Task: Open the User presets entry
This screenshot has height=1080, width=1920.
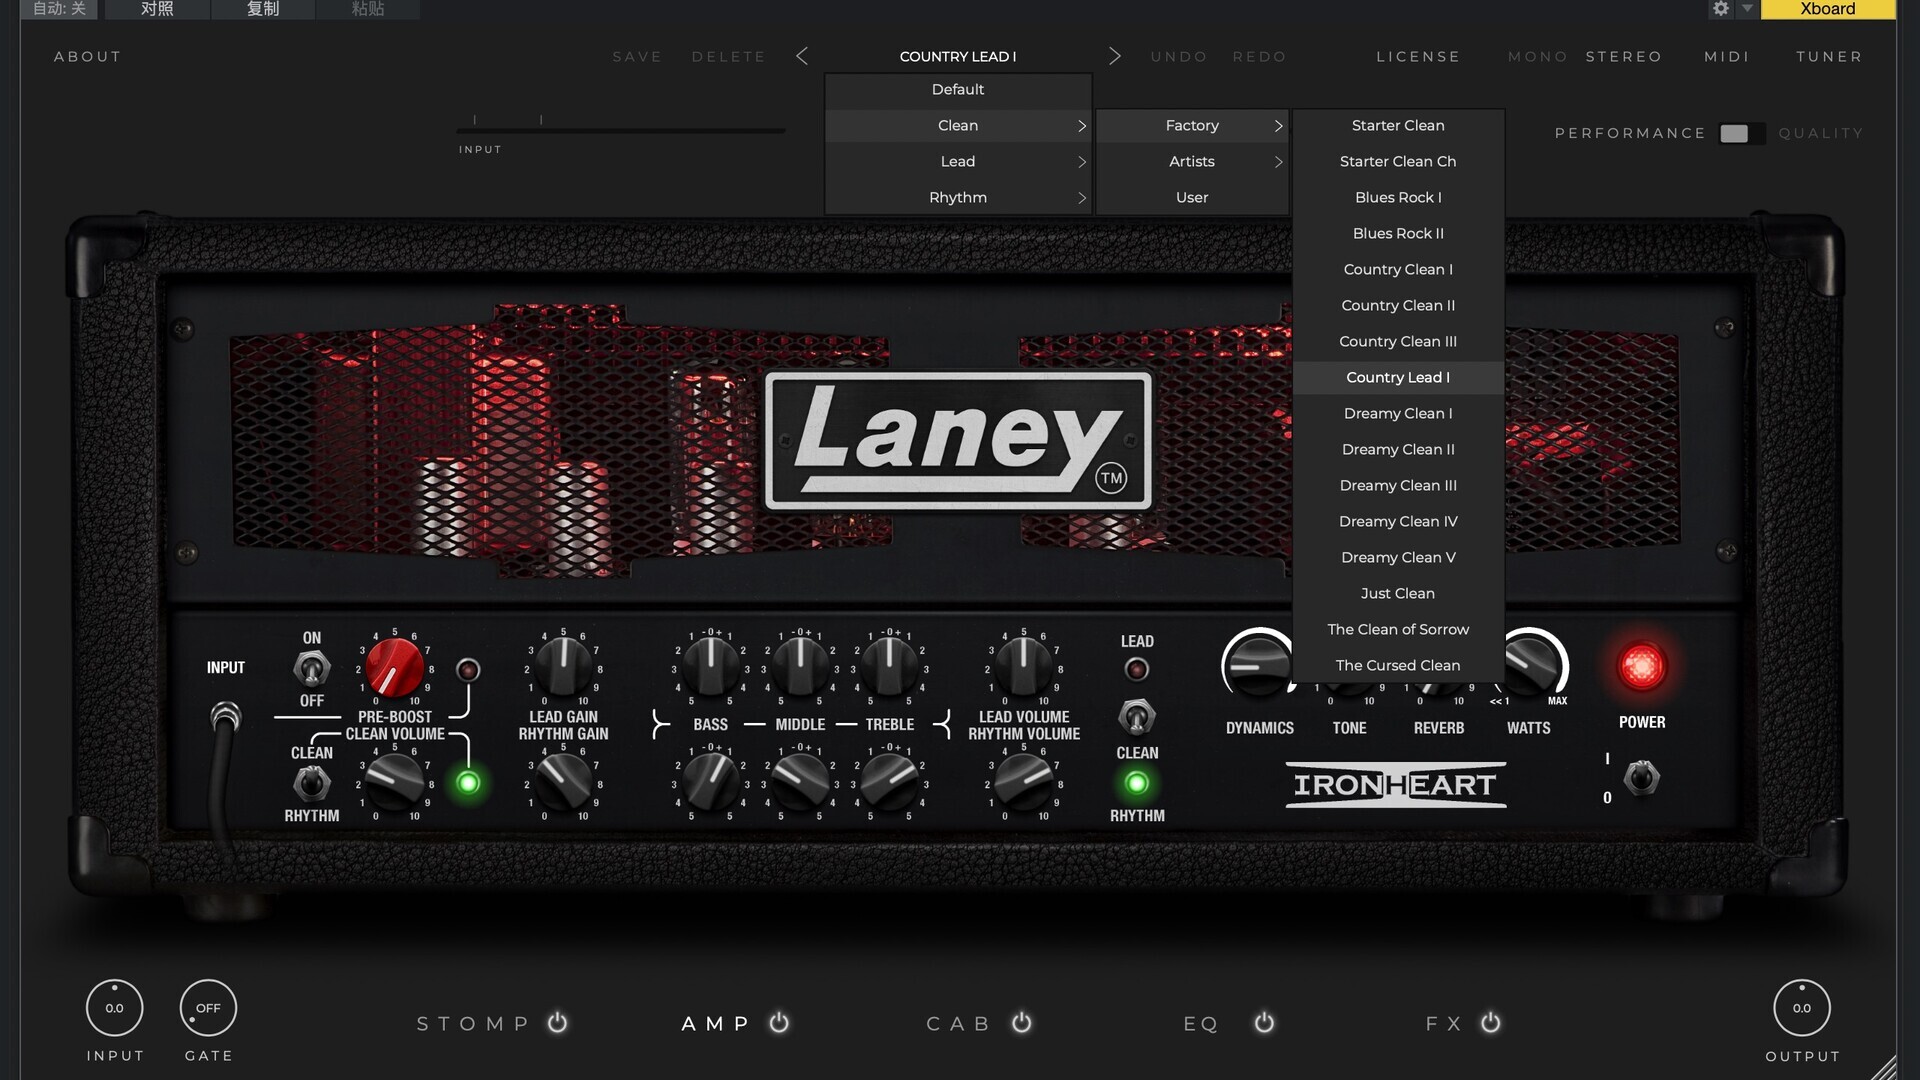Action: (x=1192, y=197)
